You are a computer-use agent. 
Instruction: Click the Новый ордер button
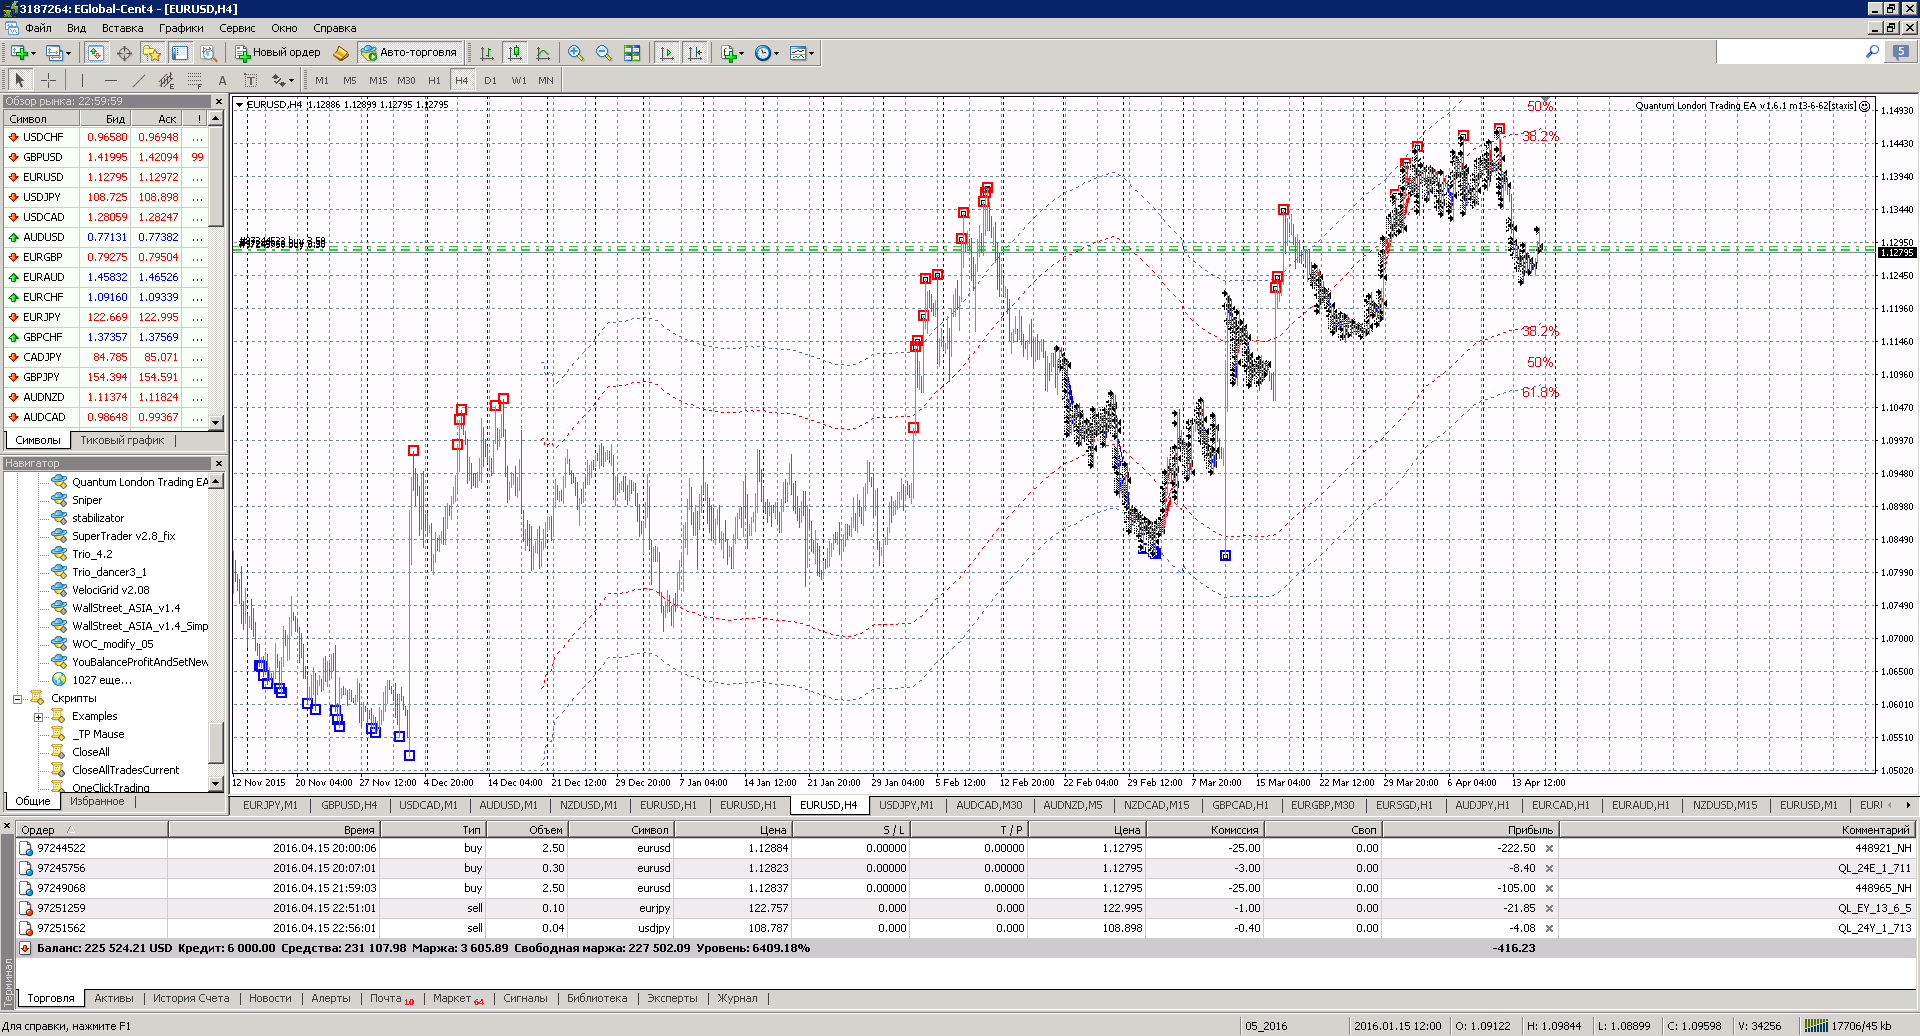tap(278, 53)
